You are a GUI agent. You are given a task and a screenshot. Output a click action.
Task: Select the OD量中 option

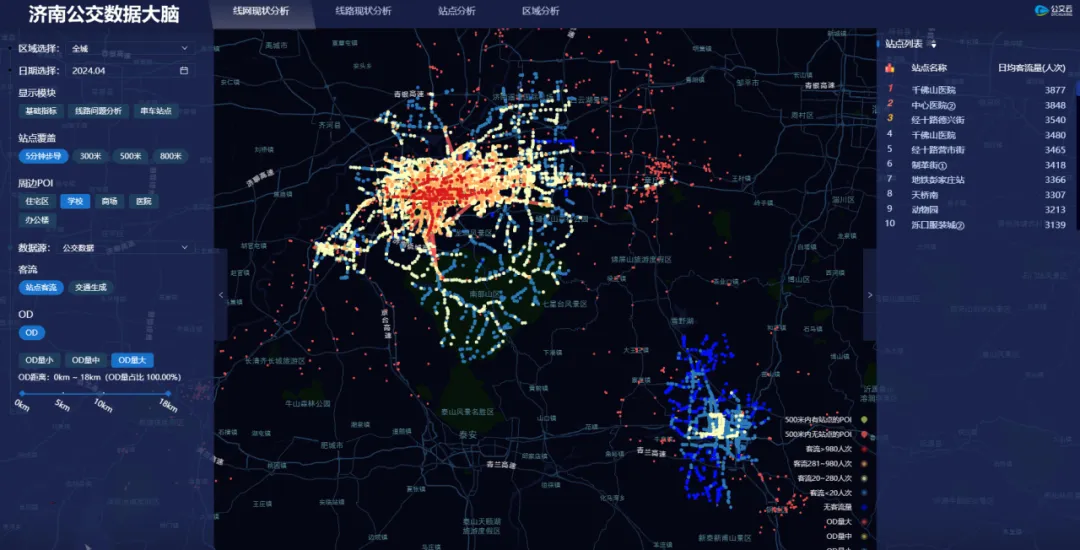click(x=86, y=360)
